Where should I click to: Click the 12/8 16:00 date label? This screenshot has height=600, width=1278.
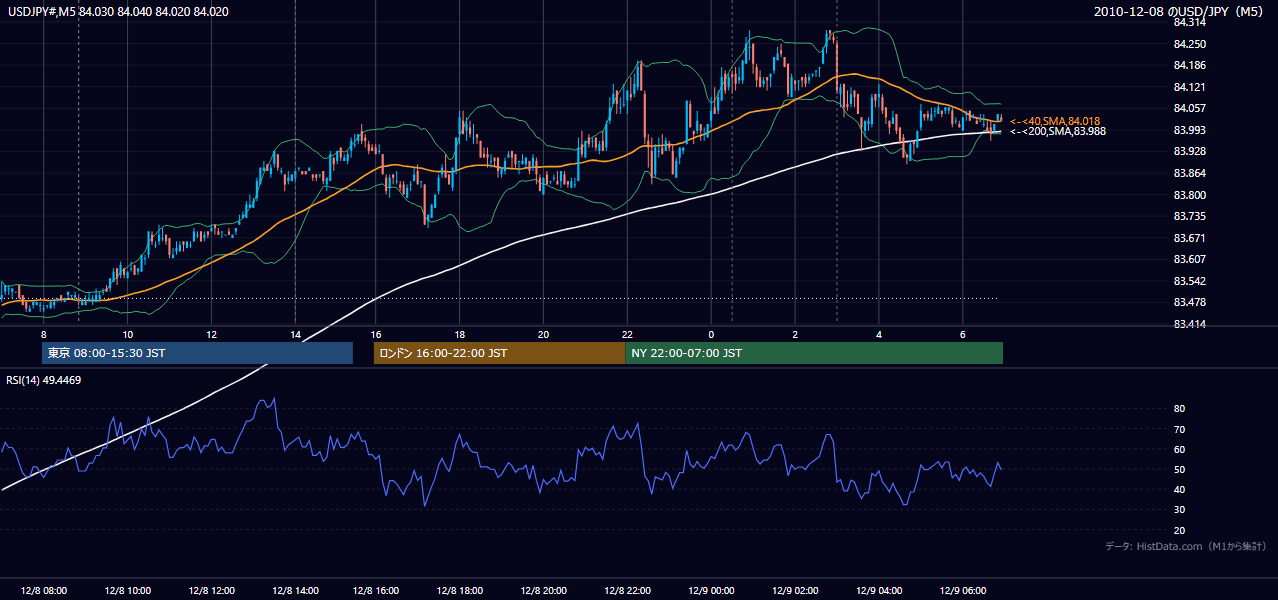[375, 590]
